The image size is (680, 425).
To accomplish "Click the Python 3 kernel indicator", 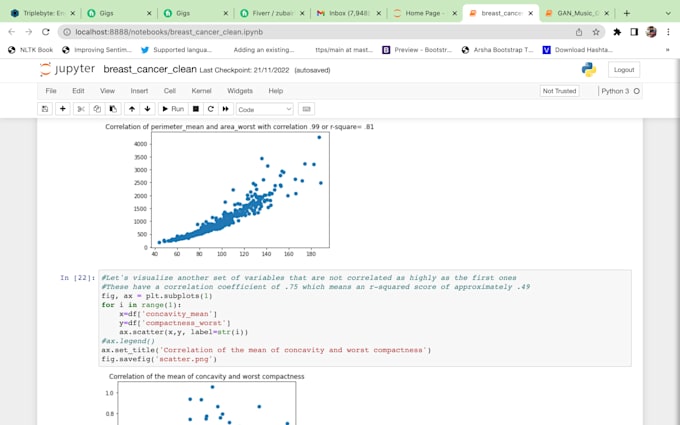I will click(615, 91).
